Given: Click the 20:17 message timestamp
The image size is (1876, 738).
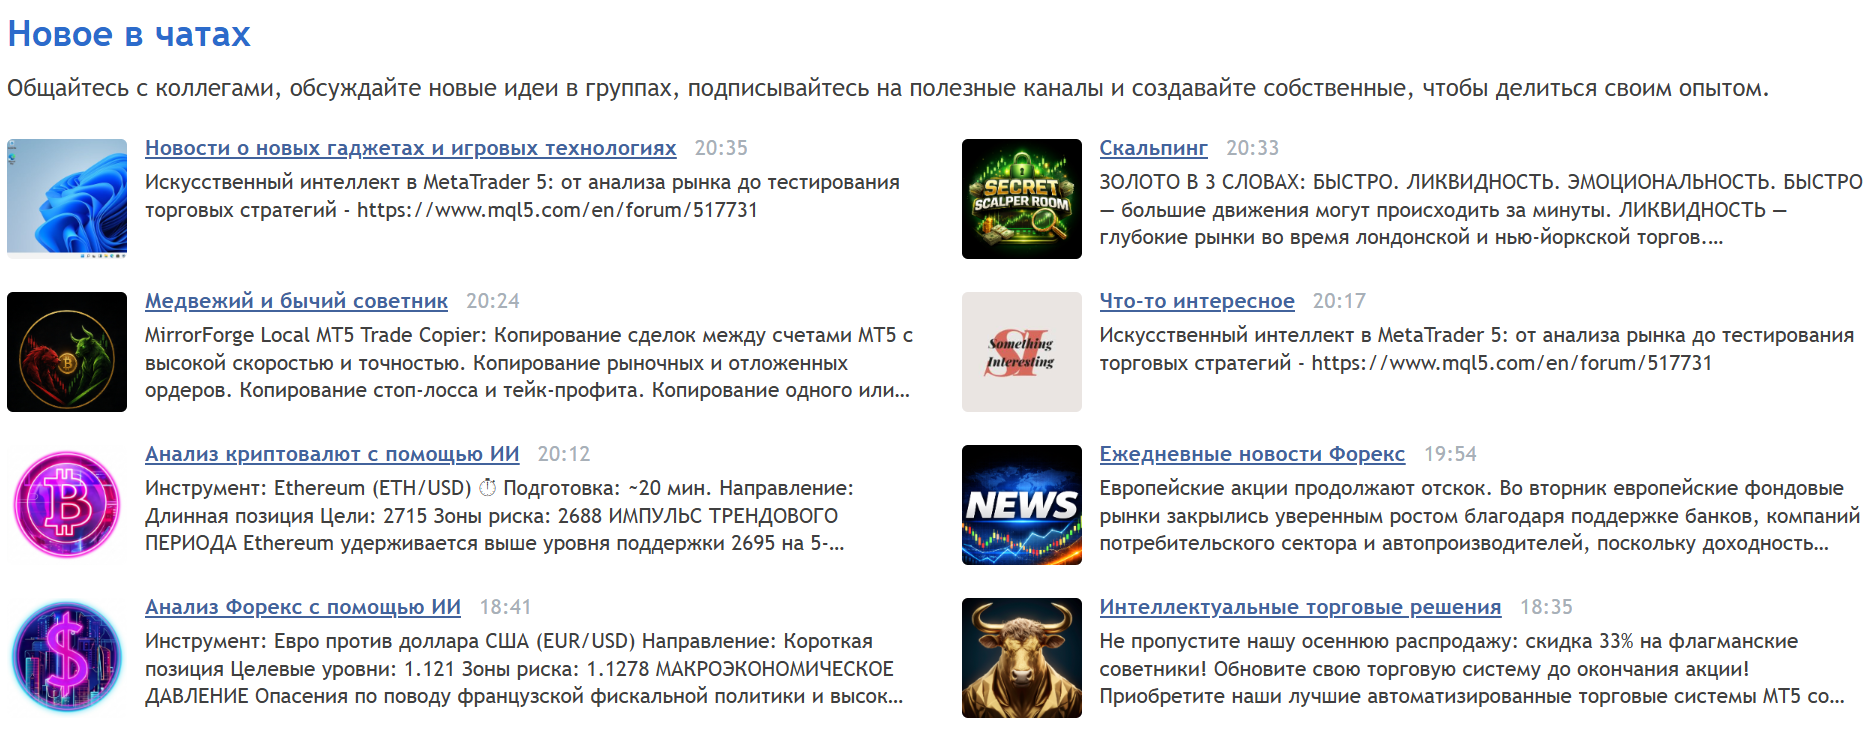Looking at the screenshot, I should [x=1339, y=301].
